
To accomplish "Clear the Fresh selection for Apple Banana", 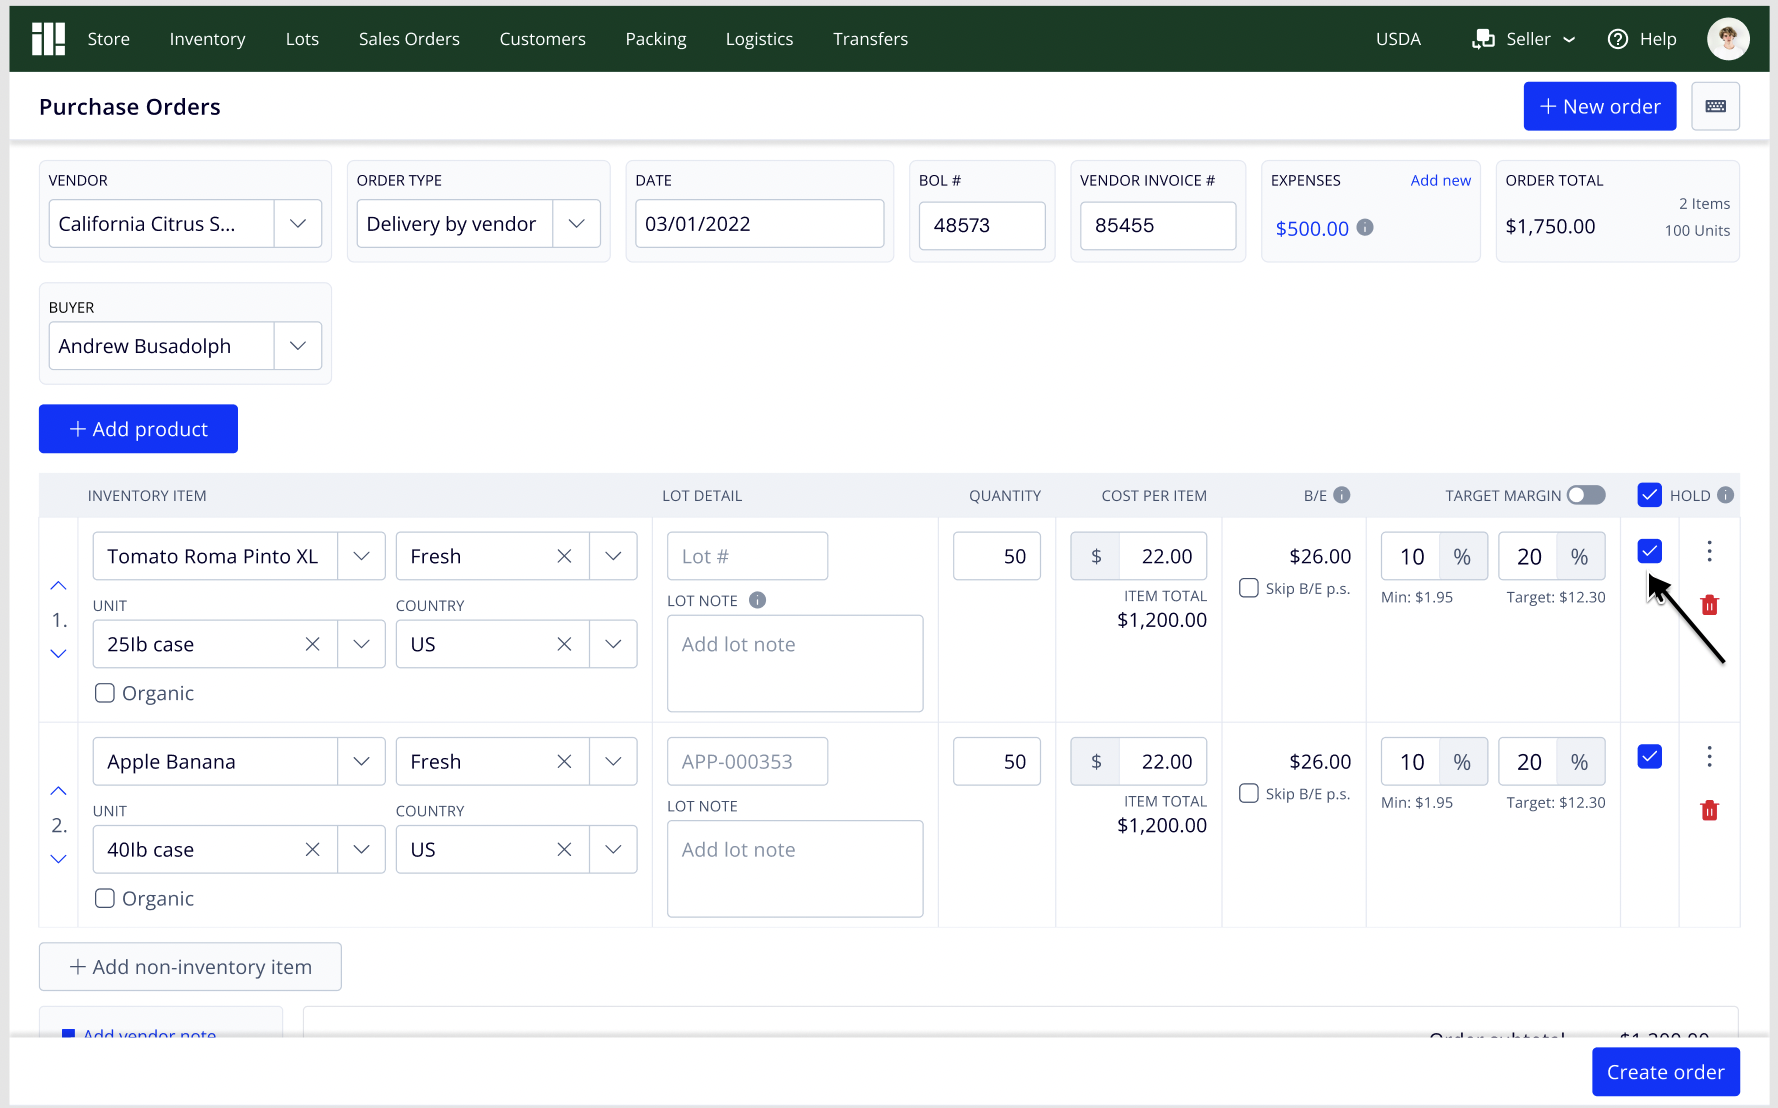I will tap(564, 762).
